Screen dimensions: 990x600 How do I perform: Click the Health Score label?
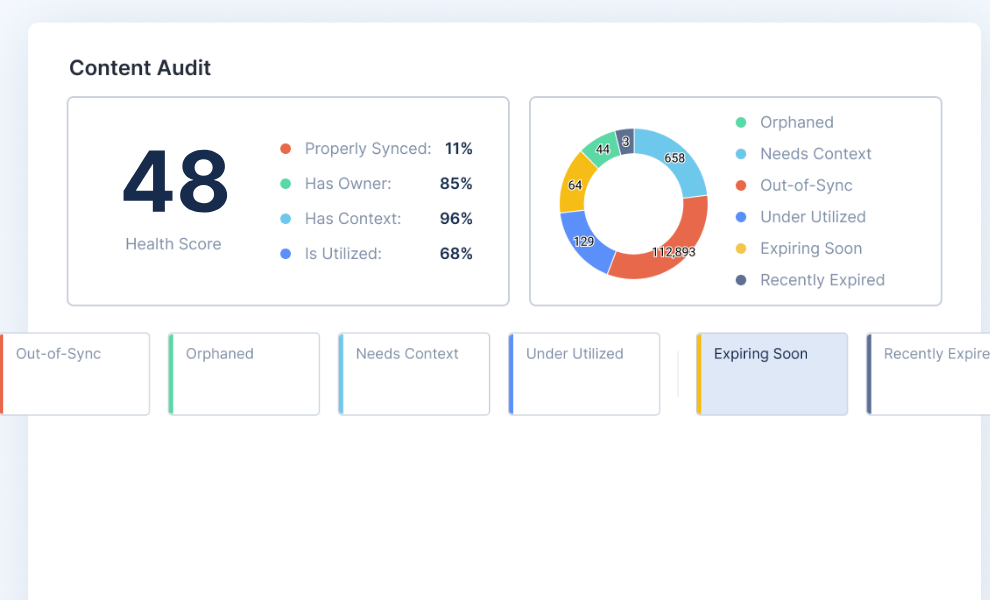tap(173, 244)
